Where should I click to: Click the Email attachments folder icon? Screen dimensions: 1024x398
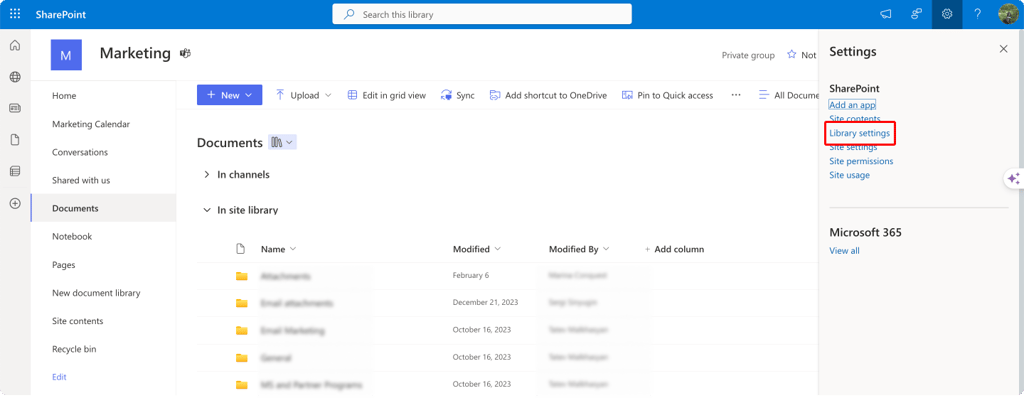tap(242, 303)
